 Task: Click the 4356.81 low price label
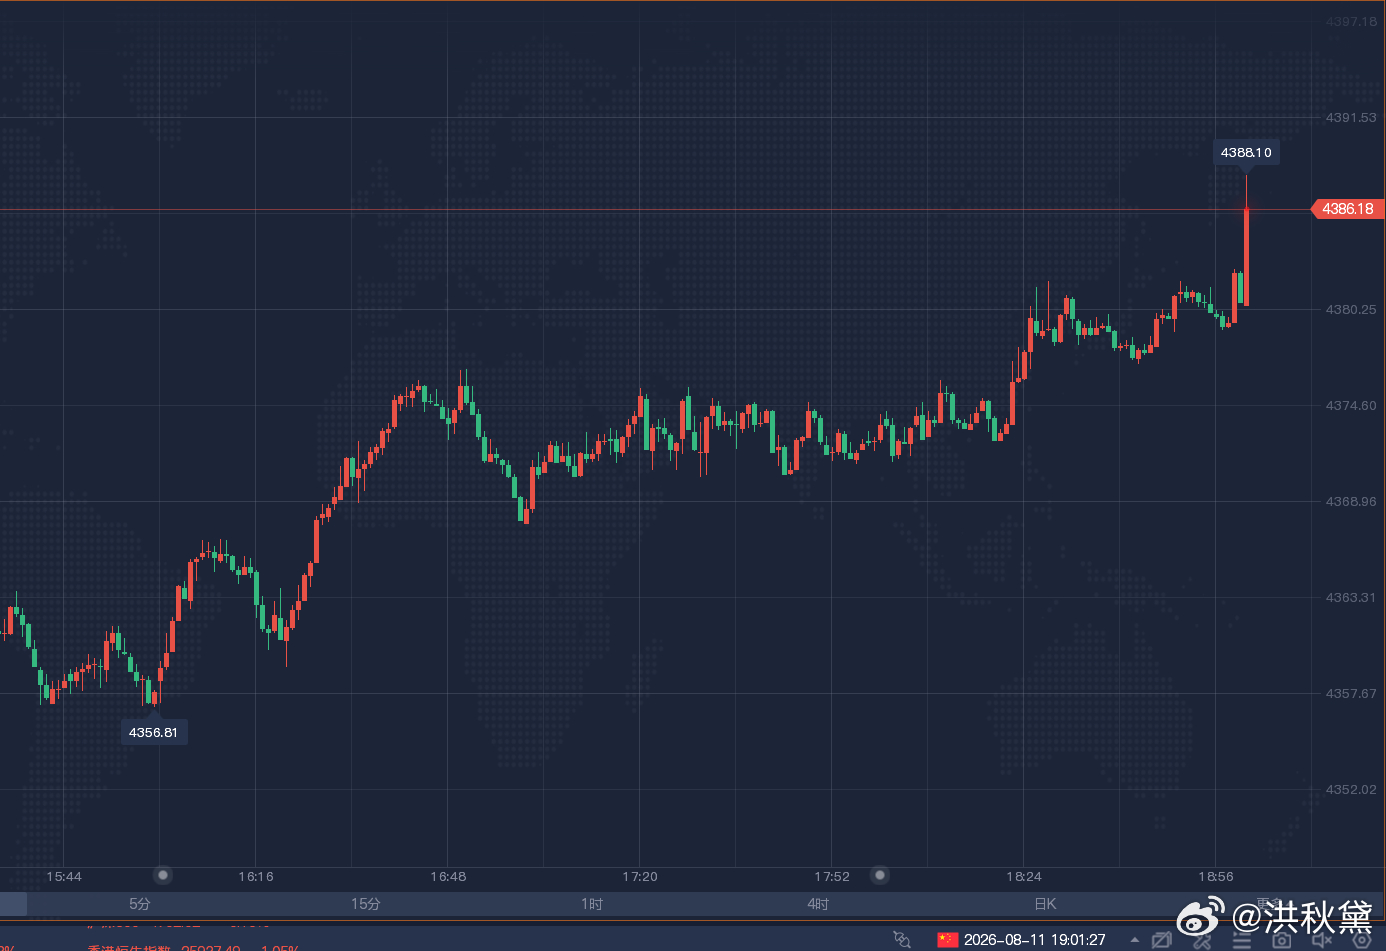(x=153, y=732)
